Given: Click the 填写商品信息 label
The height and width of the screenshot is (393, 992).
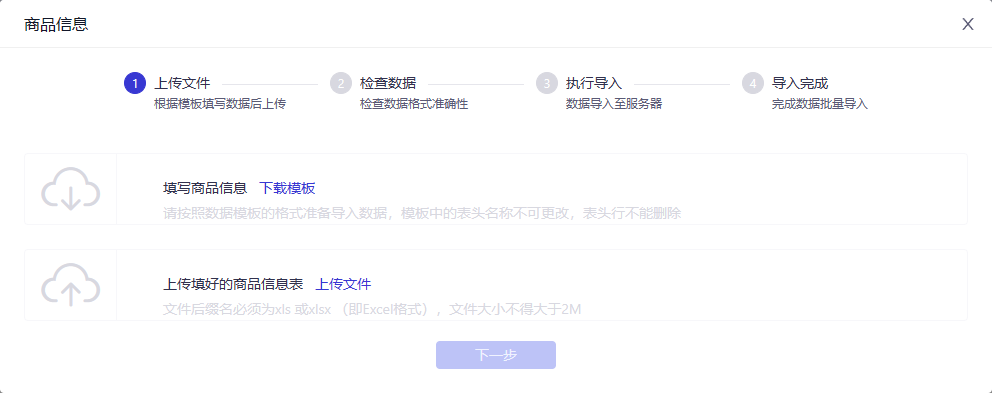Looking at the screenshot, I should coord(205,188).
